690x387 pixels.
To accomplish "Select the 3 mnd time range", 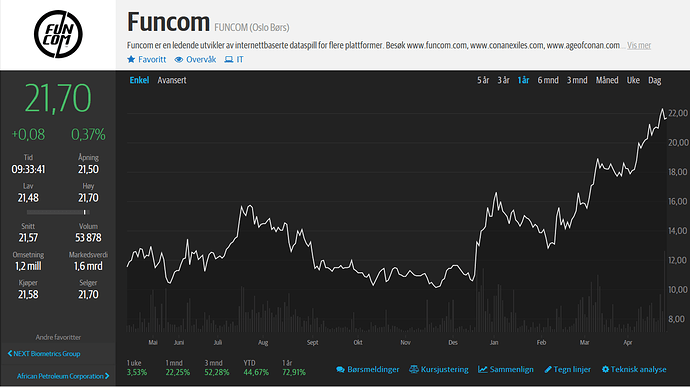I will click(577, 80).
